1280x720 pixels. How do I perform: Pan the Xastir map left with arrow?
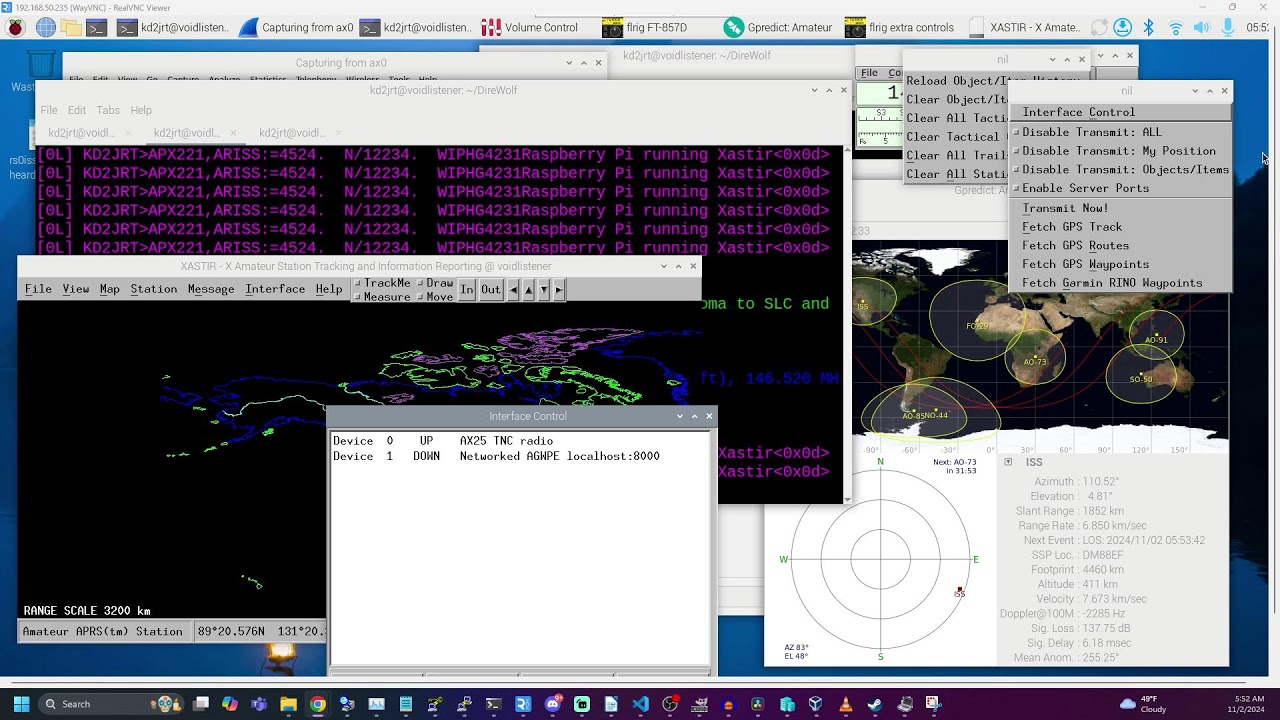513,289
